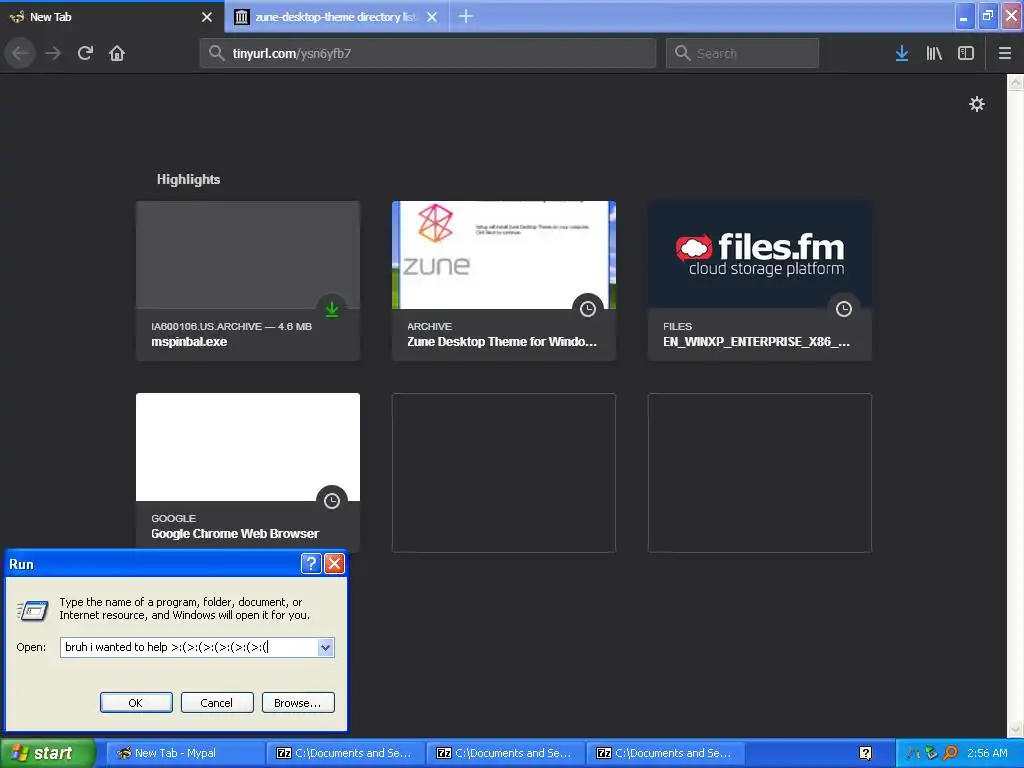Click the Run program icon in the dialog
The image size is (1024, 768).
point(32,611)
